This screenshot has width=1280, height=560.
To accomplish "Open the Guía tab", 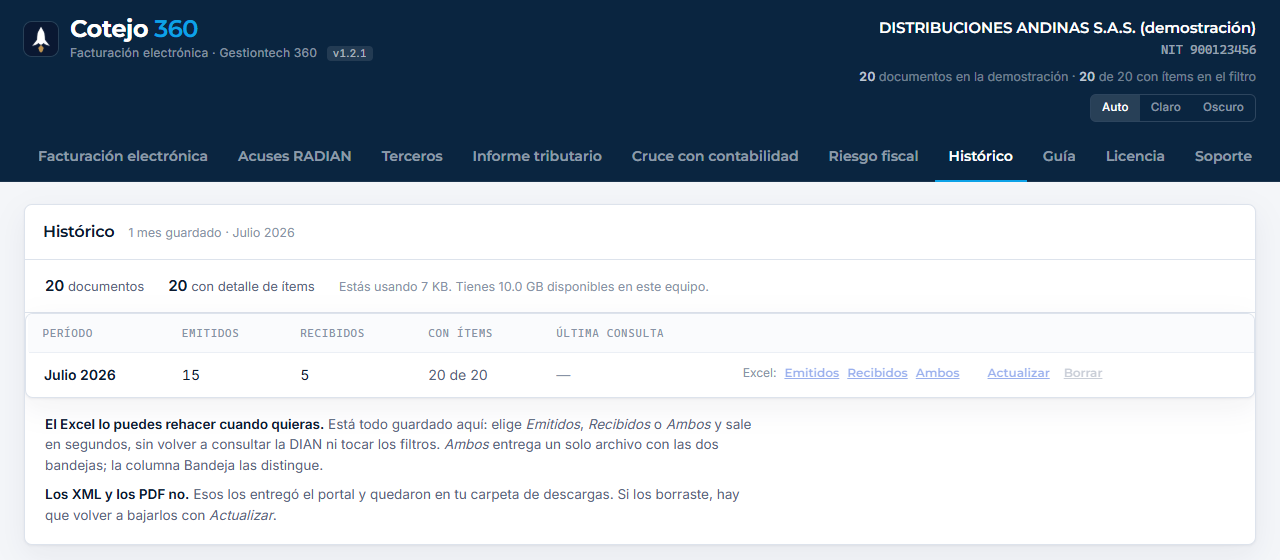I will [x=1059, y=156].
